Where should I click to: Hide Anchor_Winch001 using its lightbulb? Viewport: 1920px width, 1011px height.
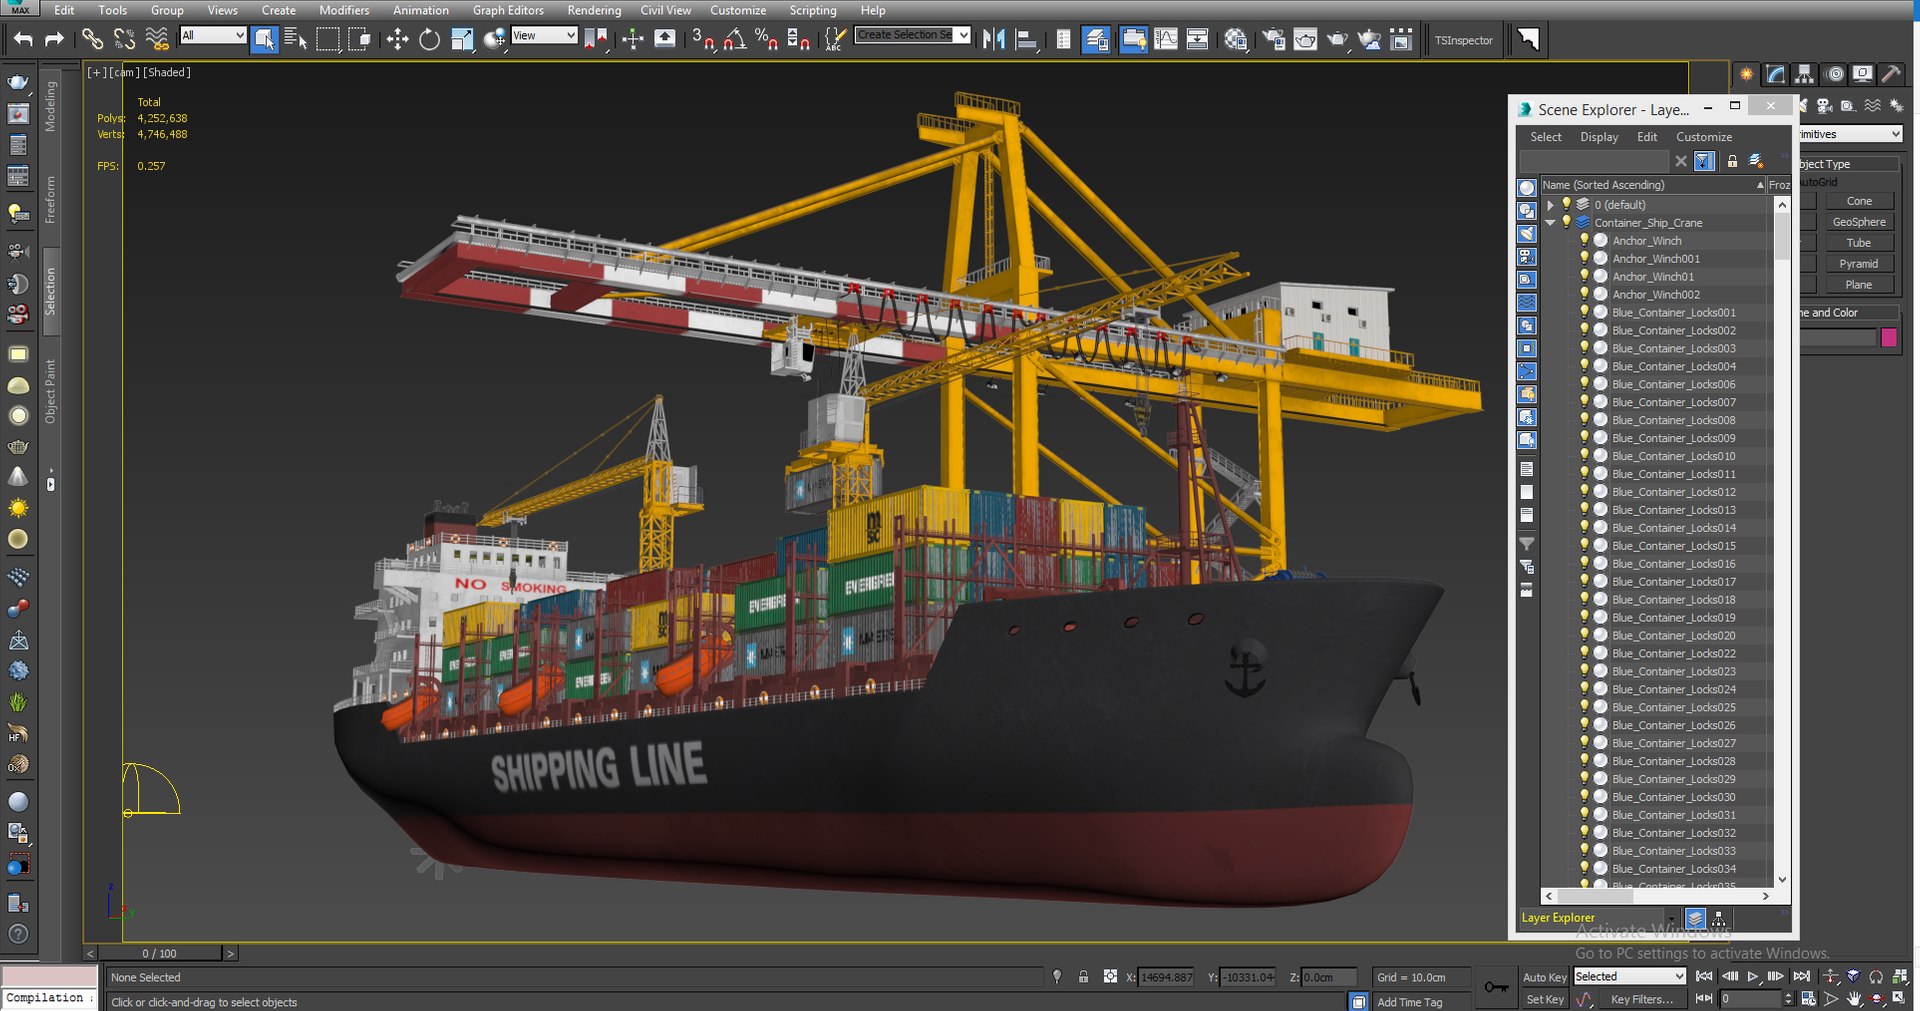click(1584, 258)
